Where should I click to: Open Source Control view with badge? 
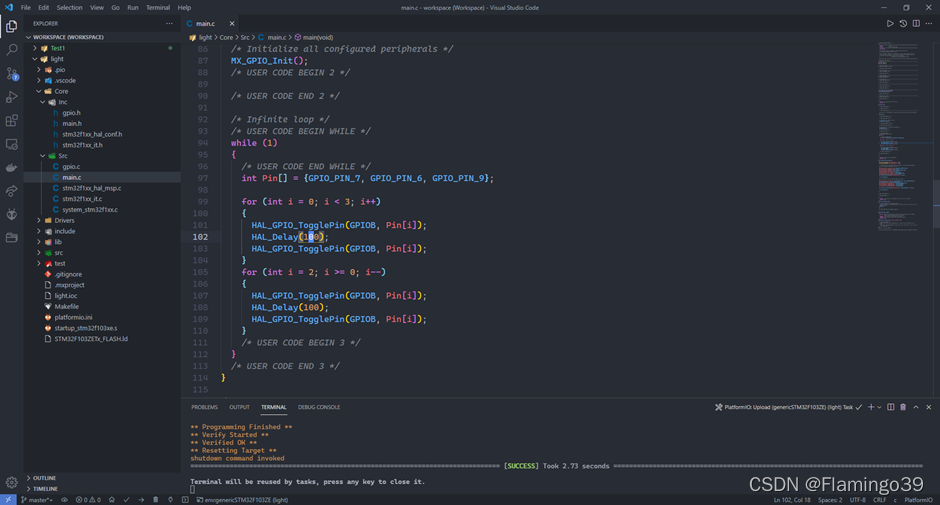(11, 73)
